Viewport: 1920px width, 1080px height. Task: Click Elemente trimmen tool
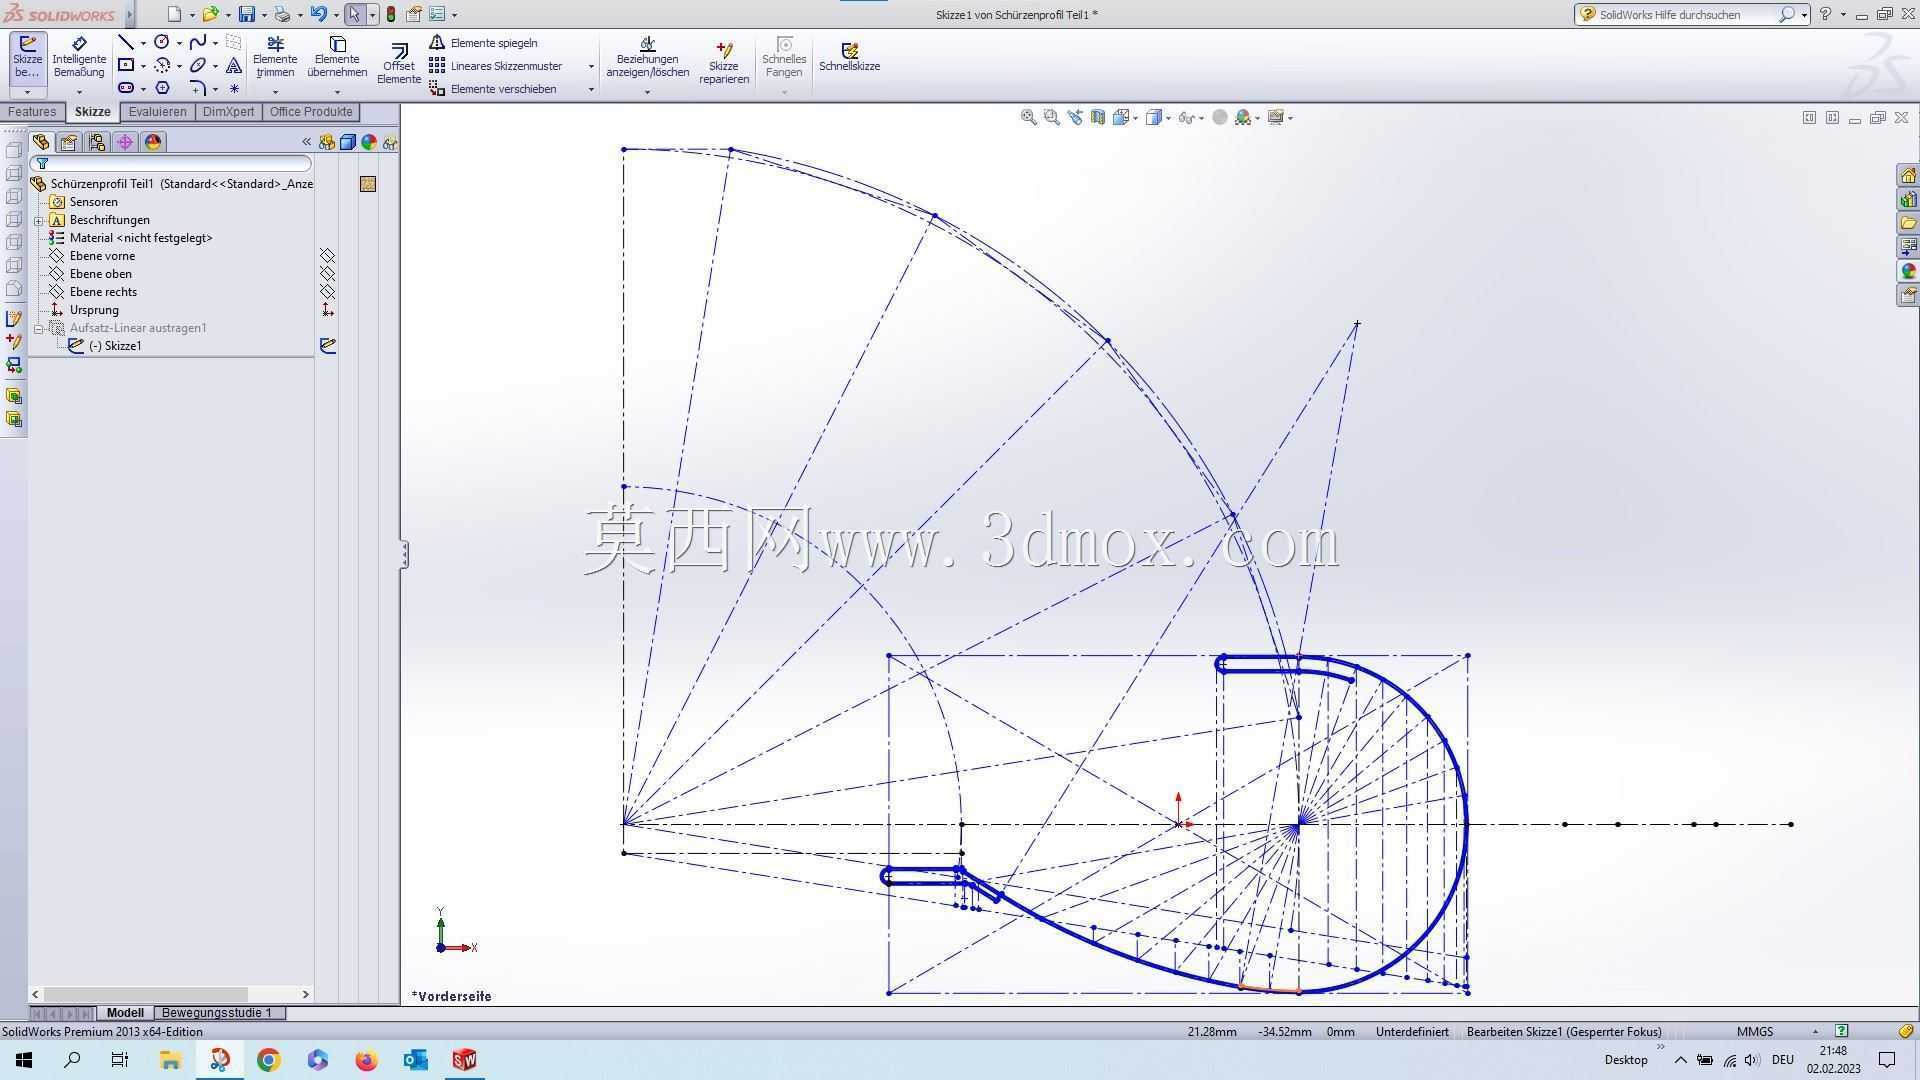tap(275, 58)
